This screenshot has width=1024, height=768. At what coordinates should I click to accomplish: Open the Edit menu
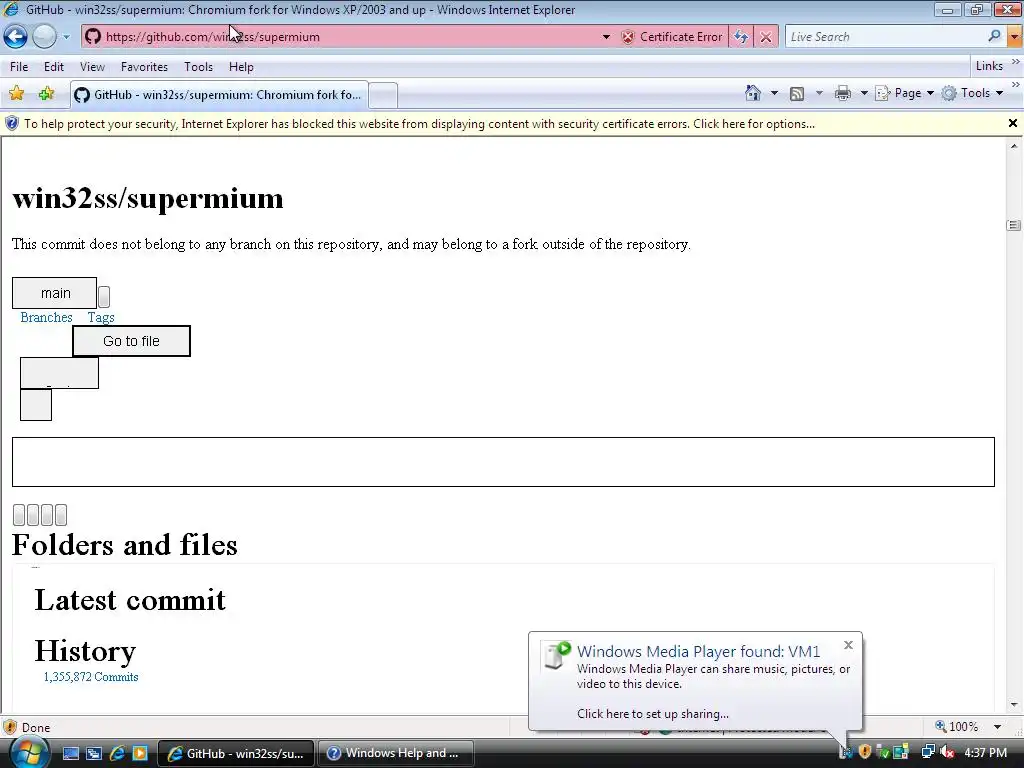(54, 67)
